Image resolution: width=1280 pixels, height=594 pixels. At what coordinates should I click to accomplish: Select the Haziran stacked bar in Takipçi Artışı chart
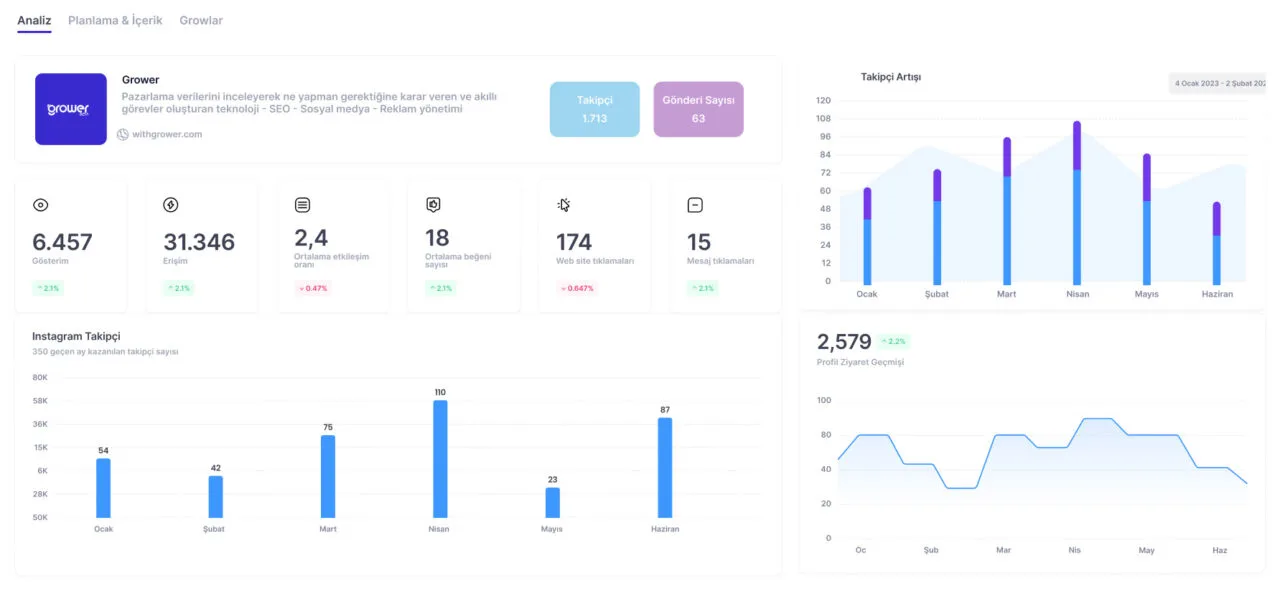pos(1217,243)
